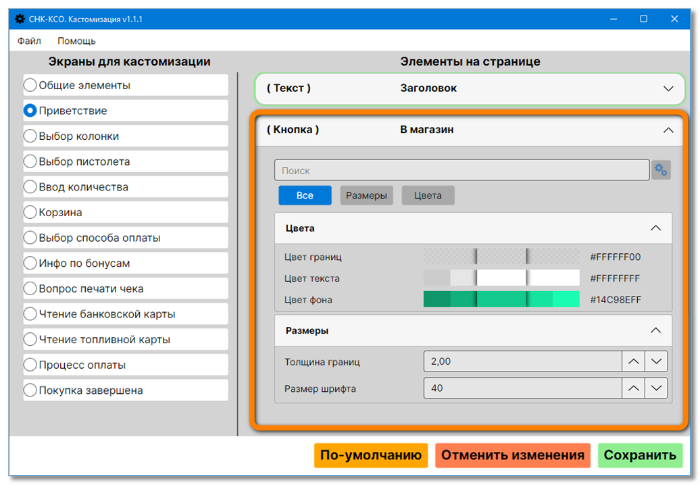The height and width of the screenshot is (485, 700).
Task: Click the settings gear icon beside search field
Action: point(660,170)
